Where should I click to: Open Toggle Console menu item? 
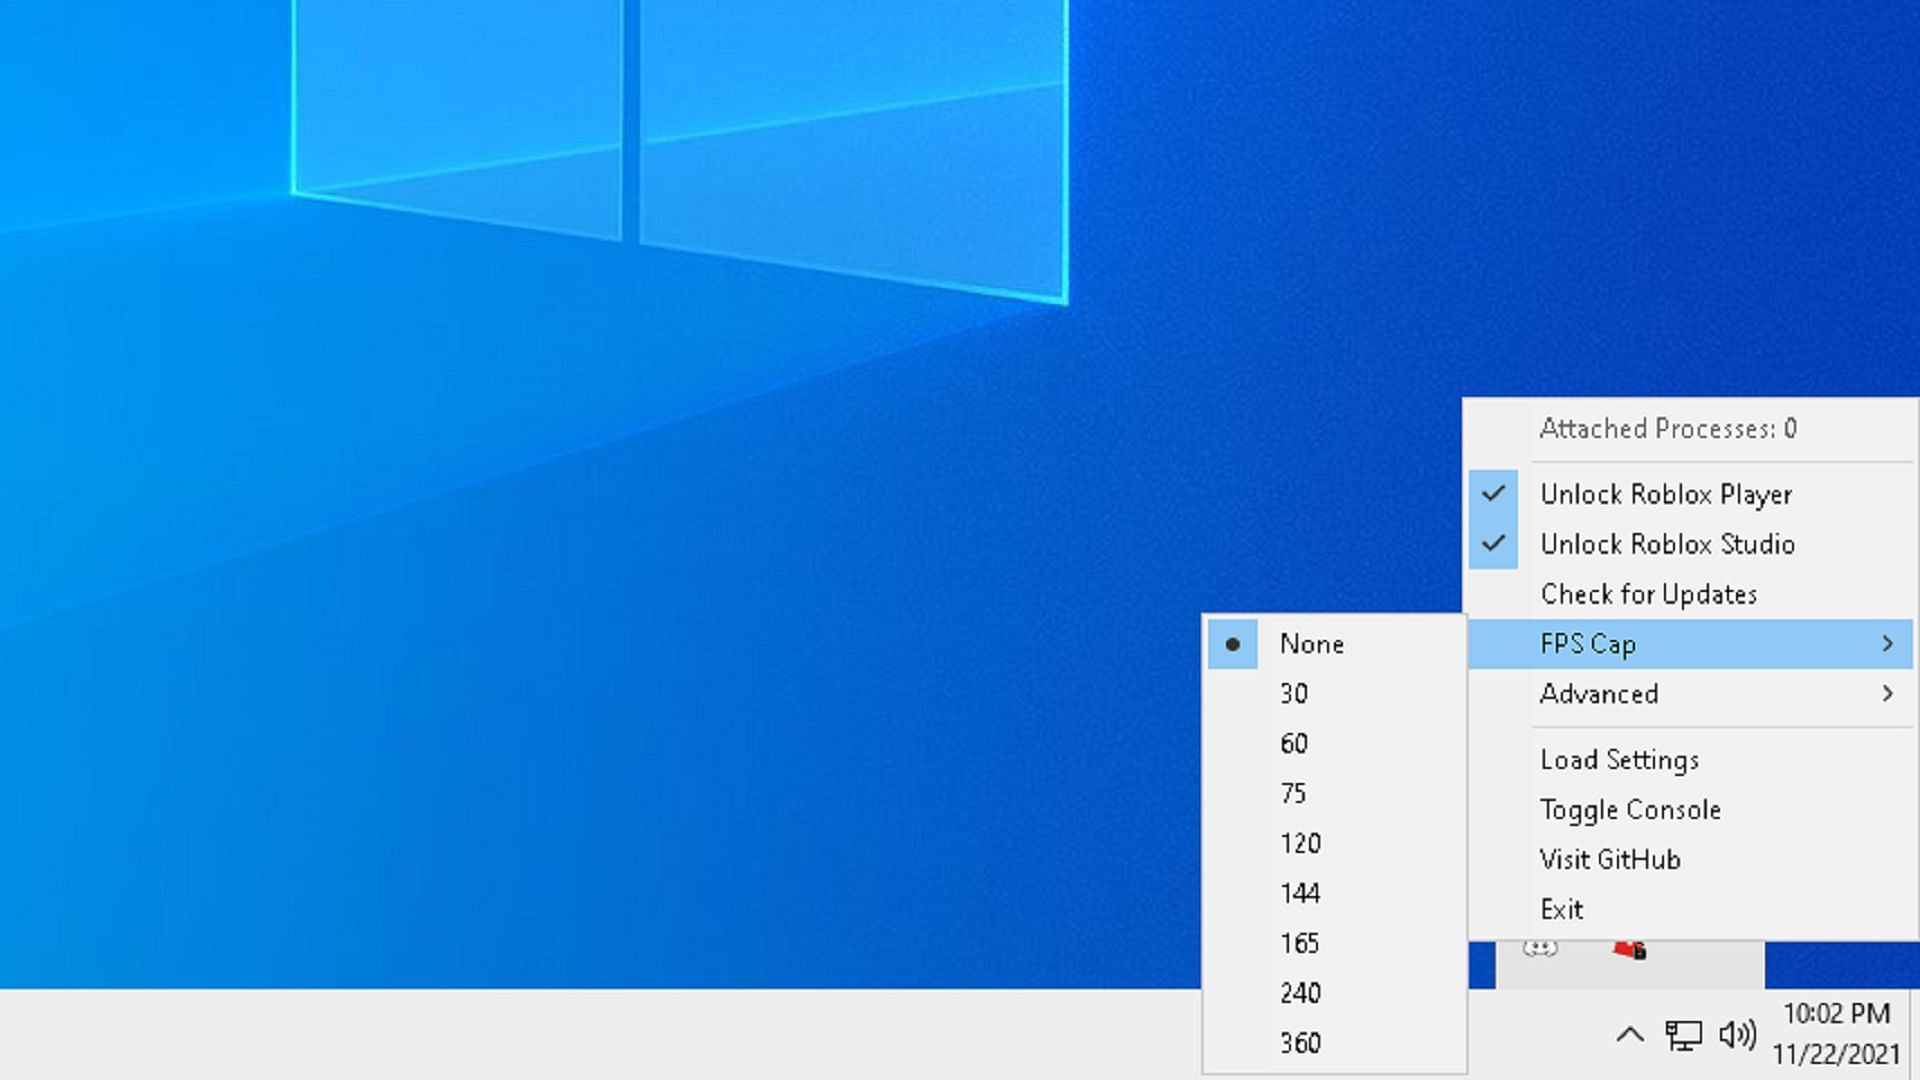1630,810
